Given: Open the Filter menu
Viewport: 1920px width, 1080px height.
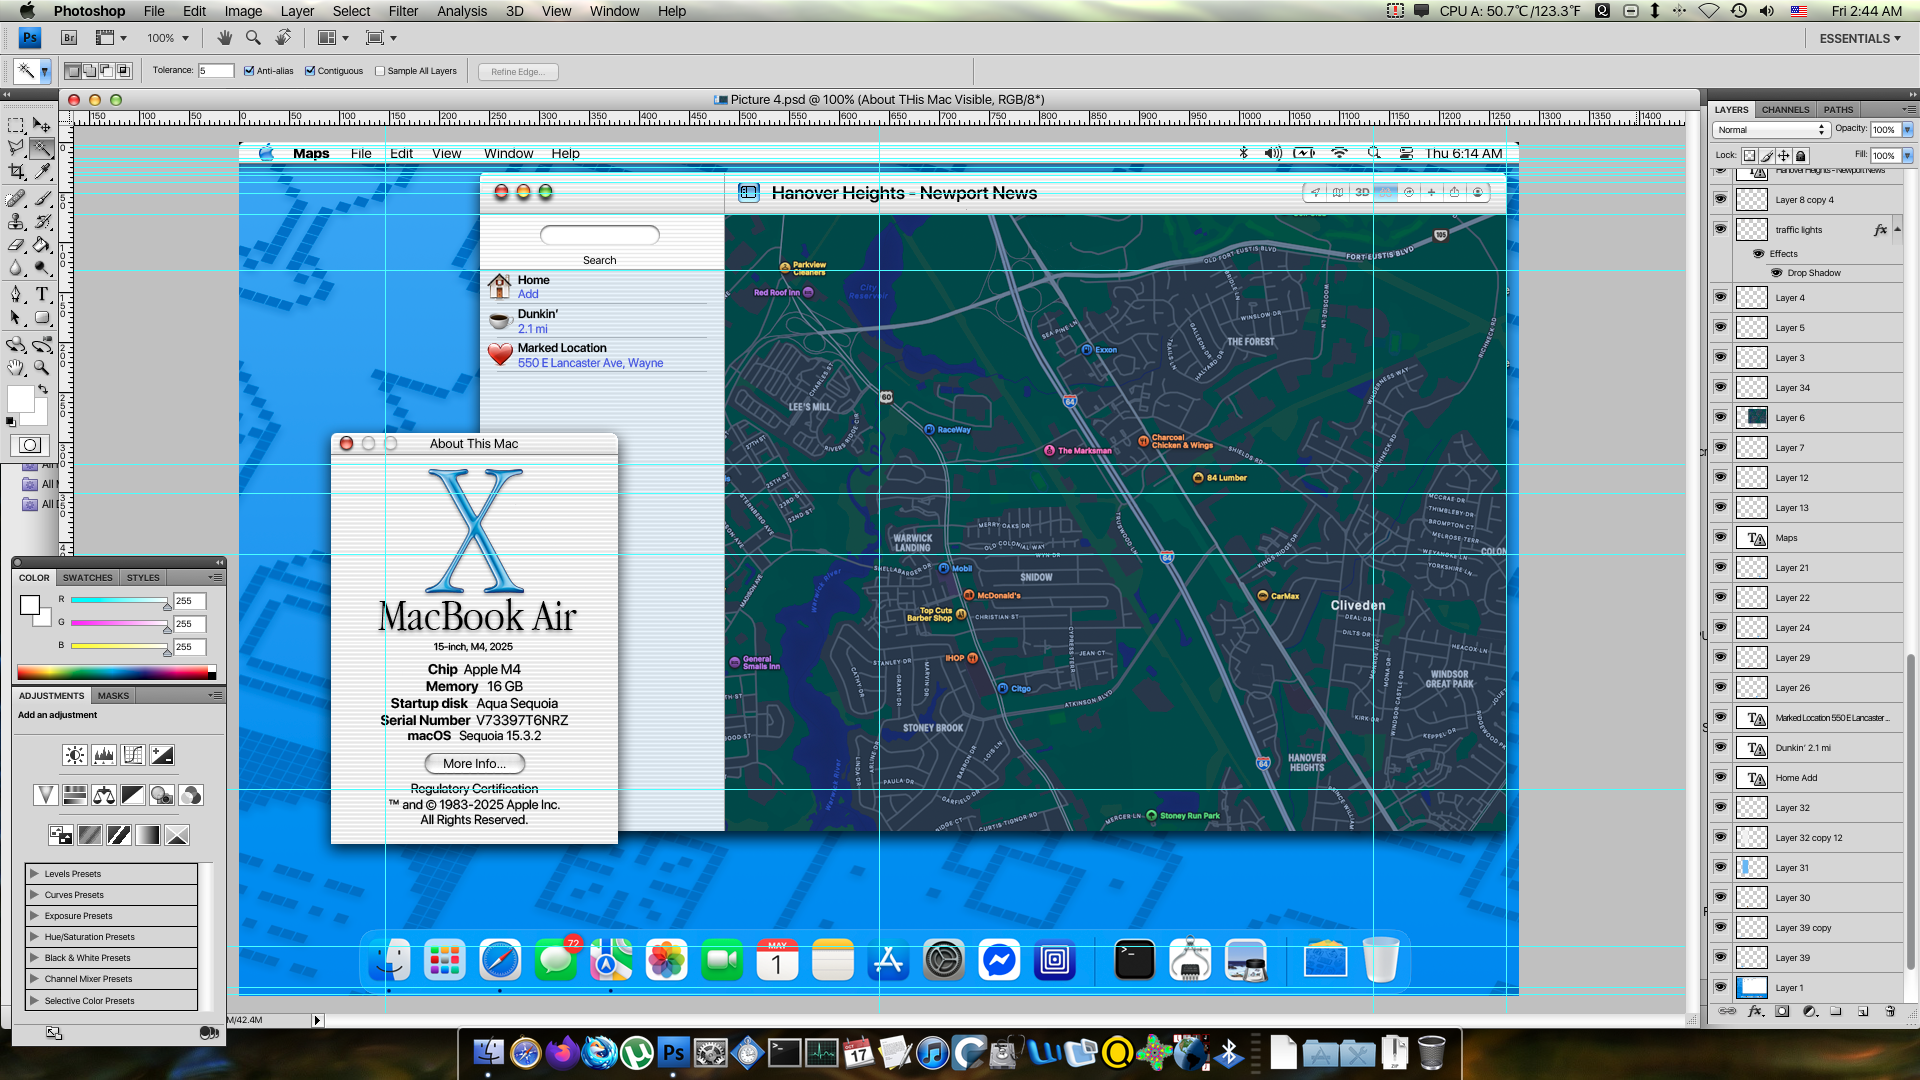Looking at the screenshot, I should tap(403, 11).
